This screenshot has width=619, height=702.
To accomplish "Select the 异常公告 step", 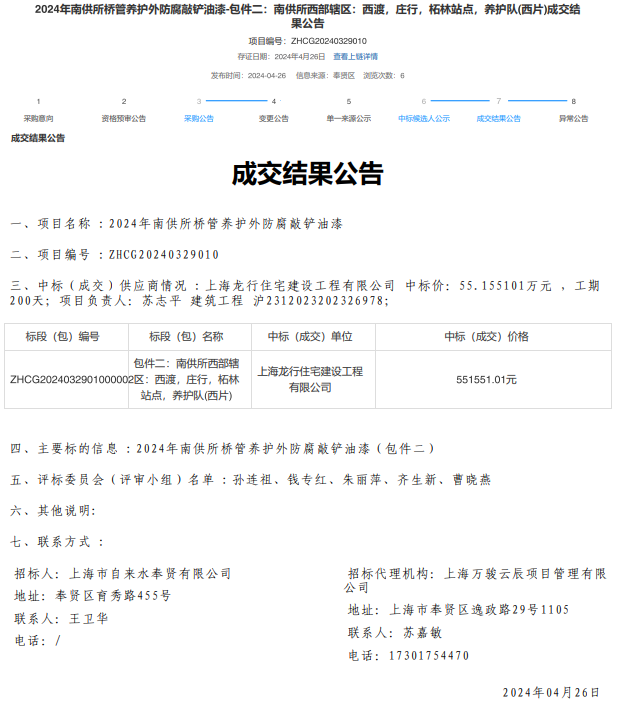I will [x=573, y=118].
